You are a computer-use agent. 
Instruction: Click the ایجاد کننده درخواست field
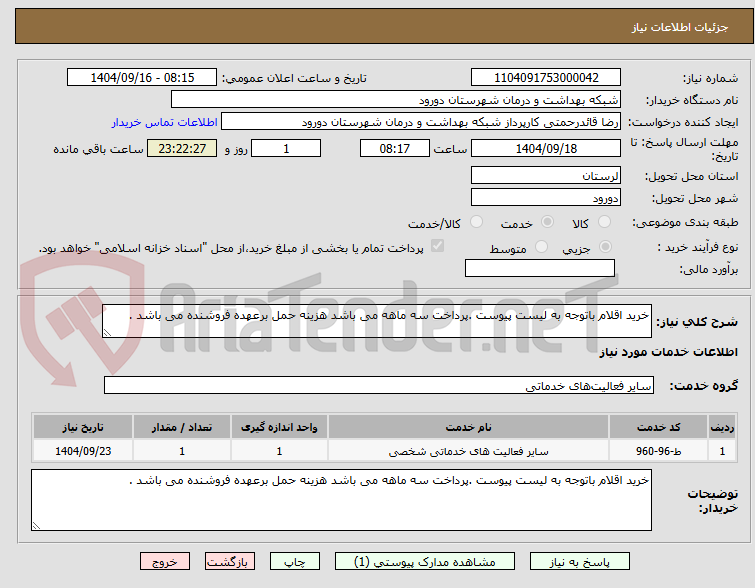(x=421, y=122)
